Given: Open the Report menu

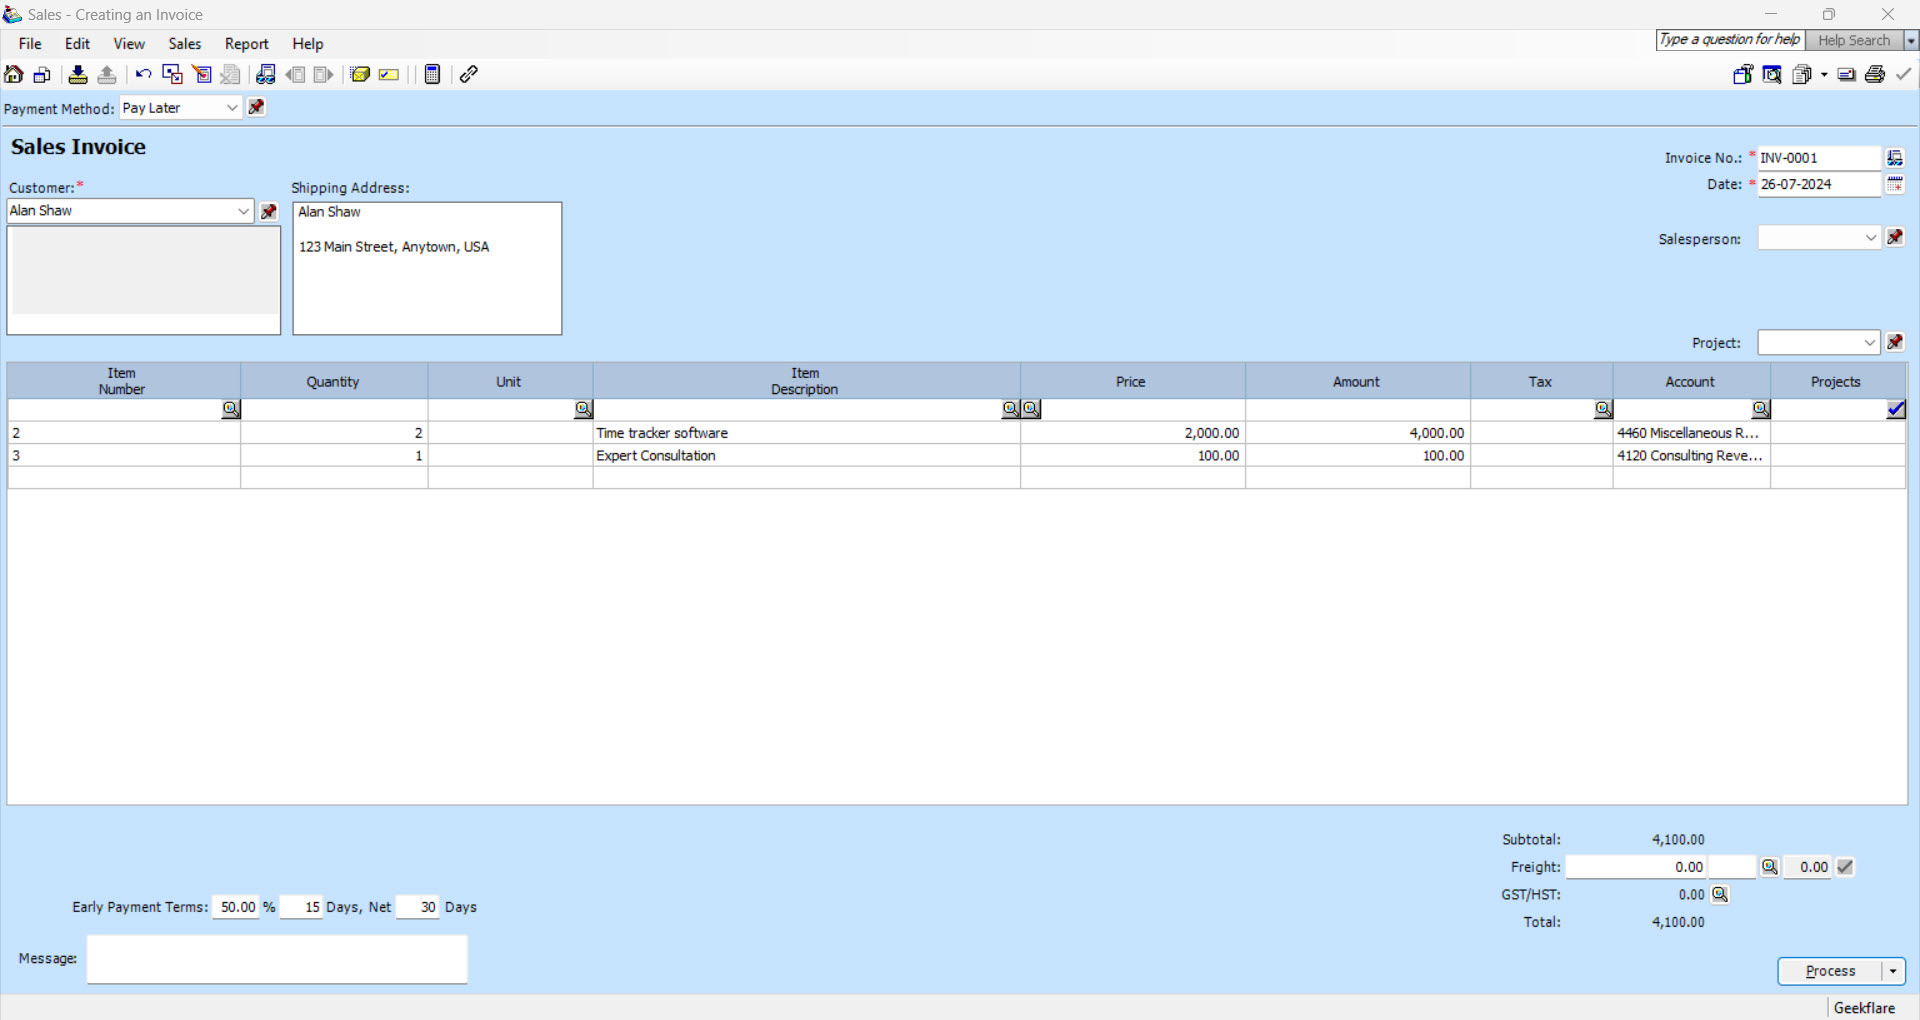Looking at the screenshot, I should point(246,43).
